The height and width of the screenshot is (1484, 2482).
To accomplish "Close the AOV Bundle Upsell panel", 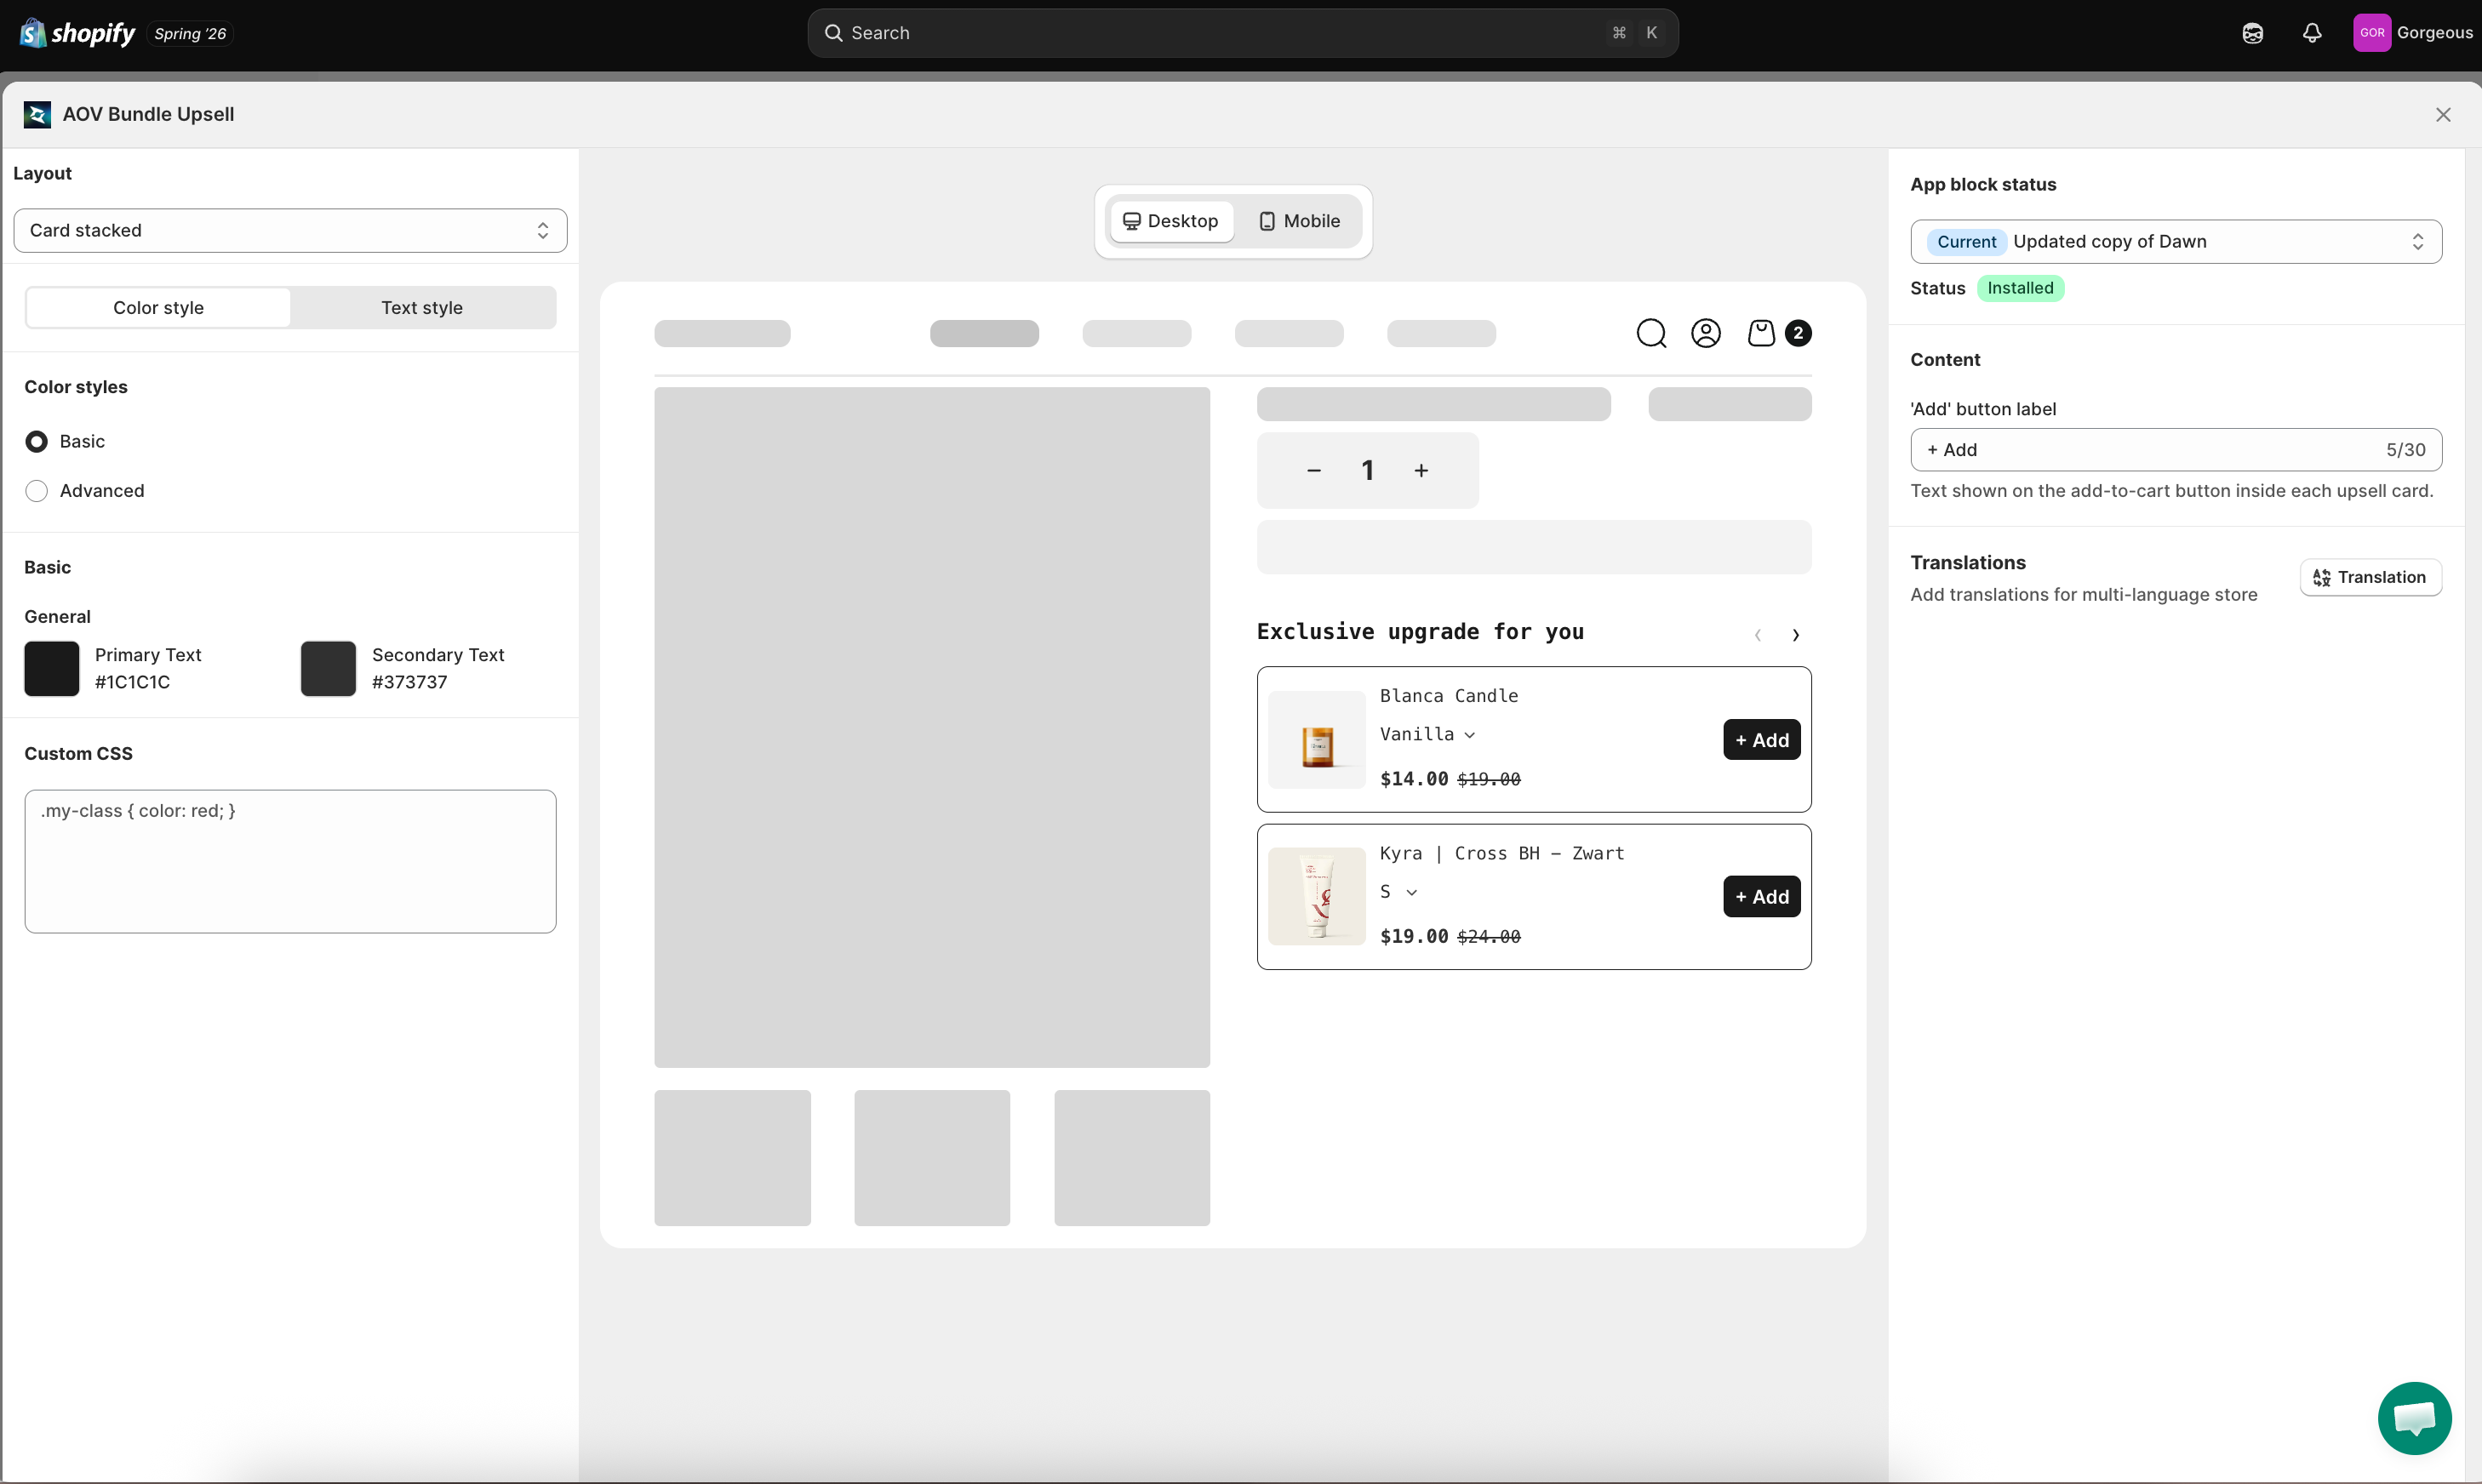I will [x=2443, y=115].
